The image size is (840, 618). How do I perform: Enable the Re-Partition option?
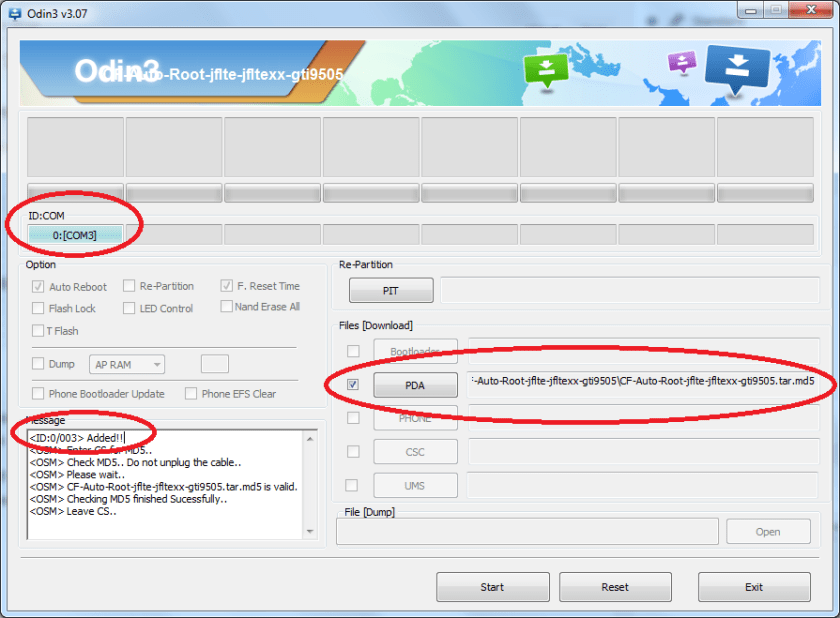pyautogui.click(x=130, y=286)
